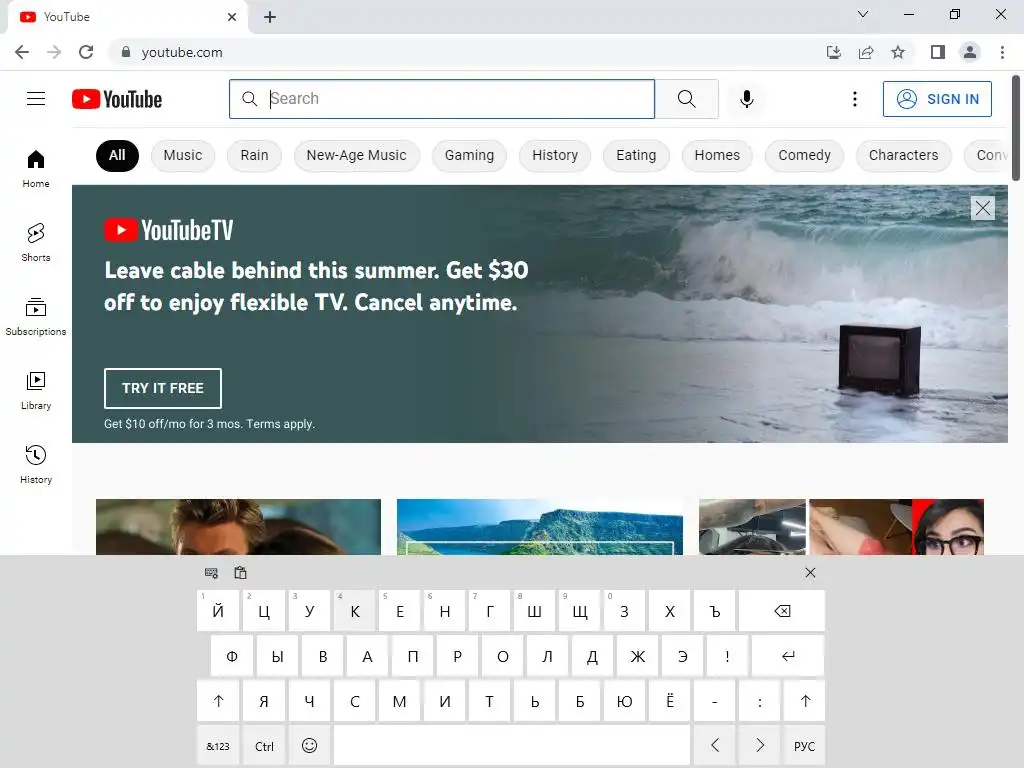Bookmark this page with star icon
1024x768 pixels.
898,52
